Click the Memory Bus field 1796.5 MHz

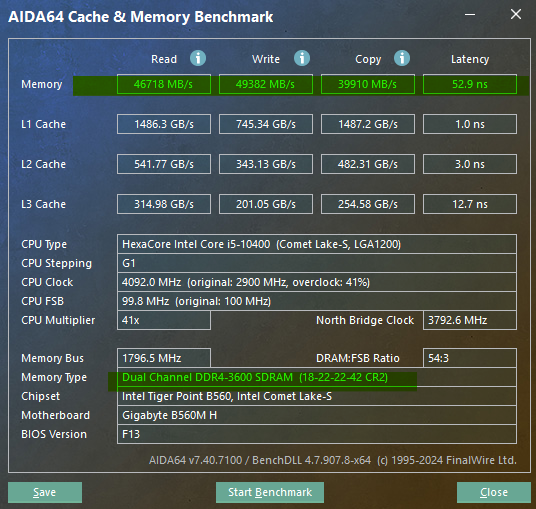click(164, 358)
